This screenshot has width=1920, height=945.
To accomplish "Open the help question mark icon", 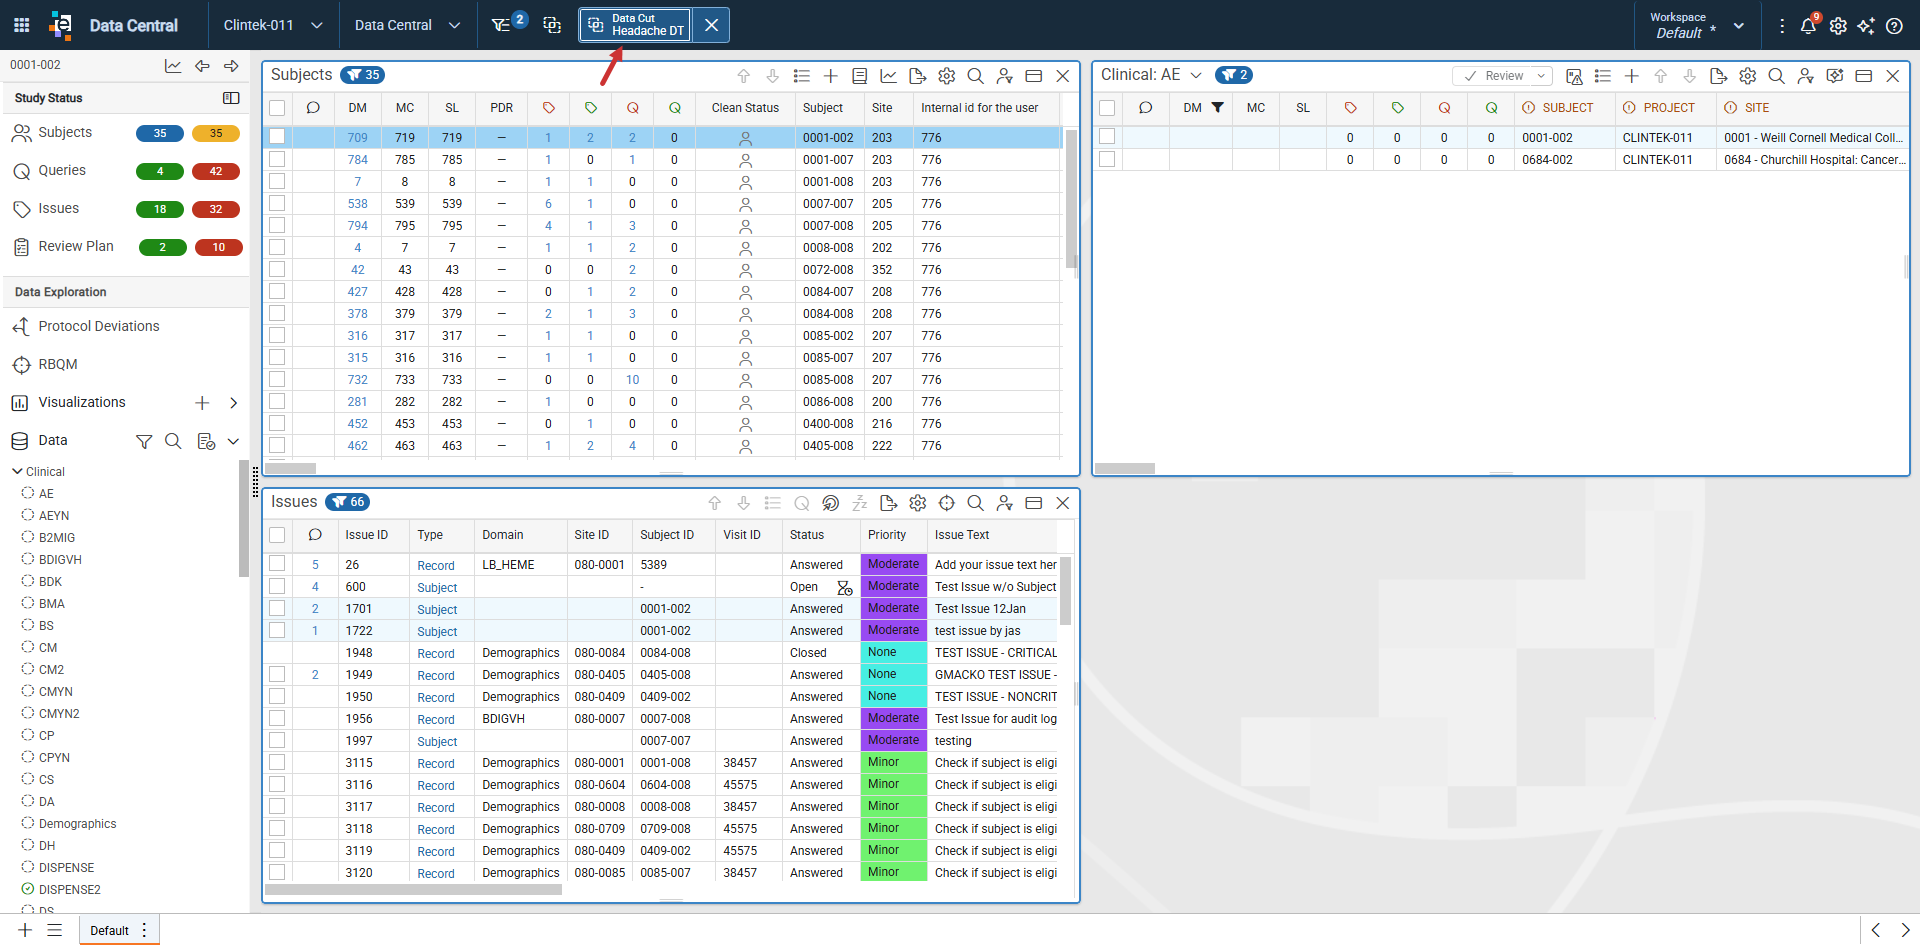I will [1894, 26].
